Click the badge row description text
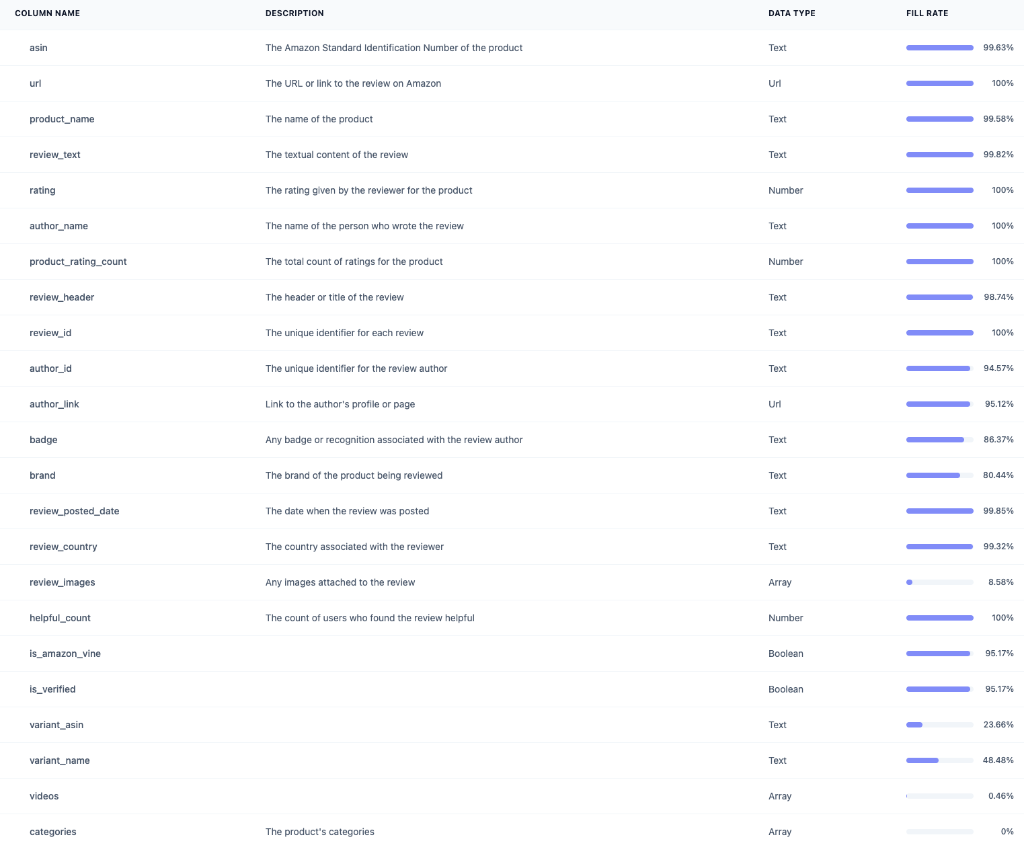 pyautogui.click(x=392, y=439)
